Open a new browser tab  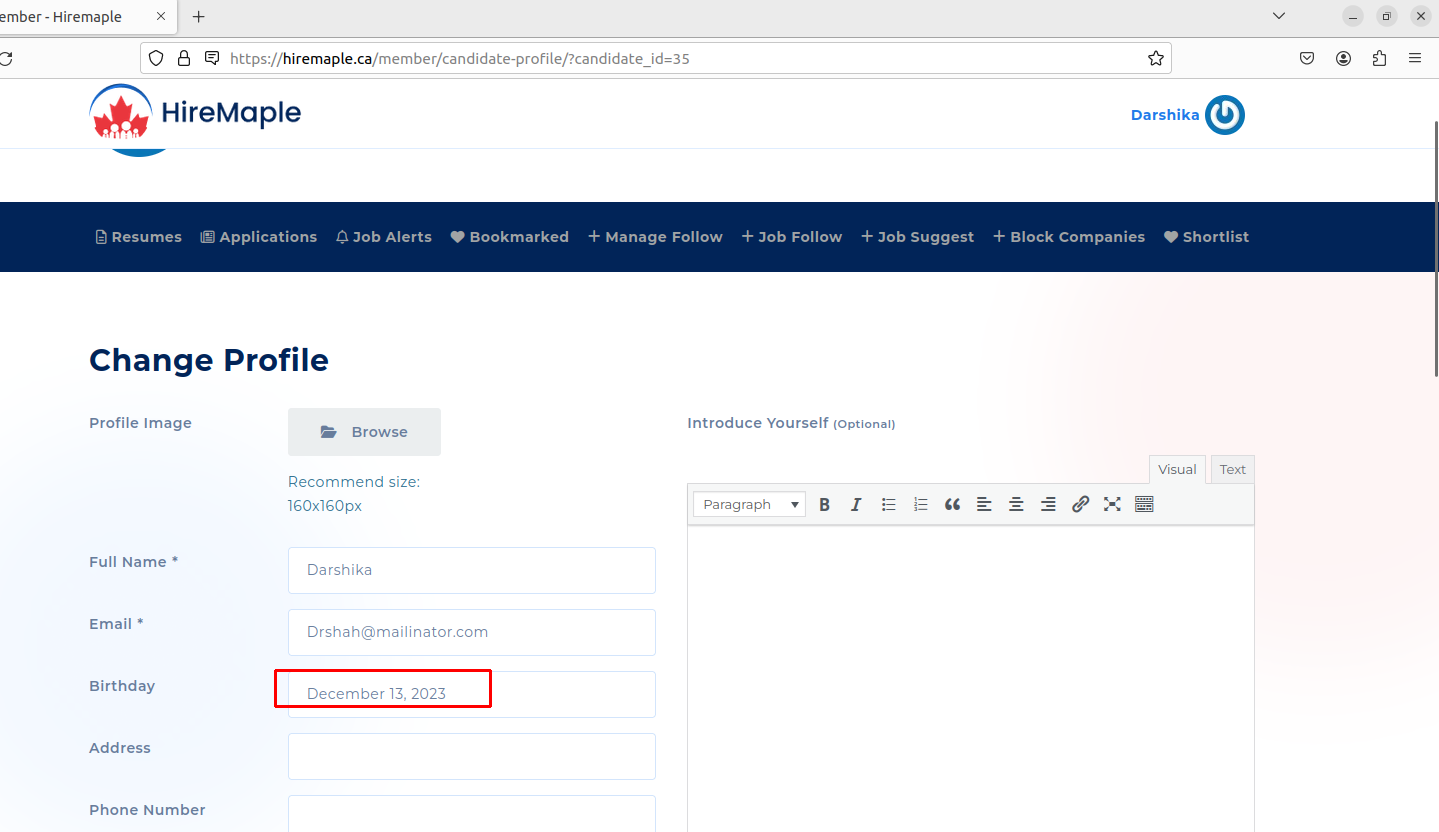(199, 17)
